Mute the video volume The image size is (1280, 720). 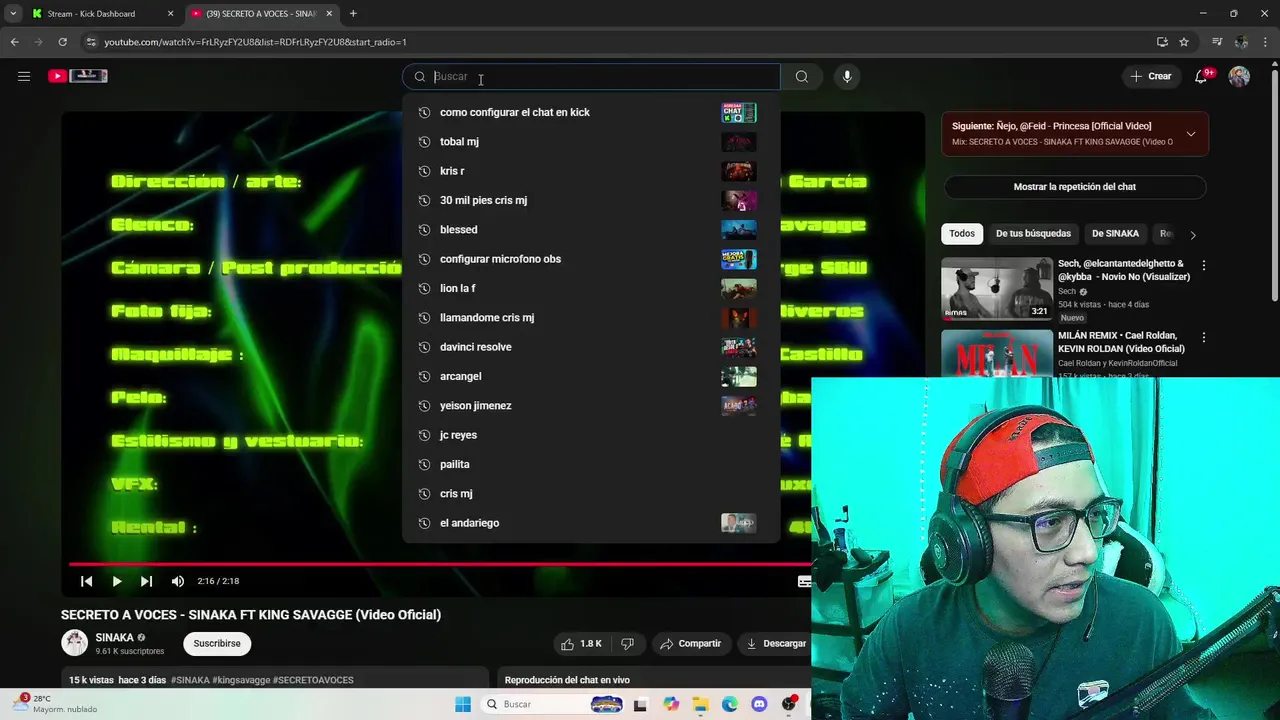pos(178,581)
